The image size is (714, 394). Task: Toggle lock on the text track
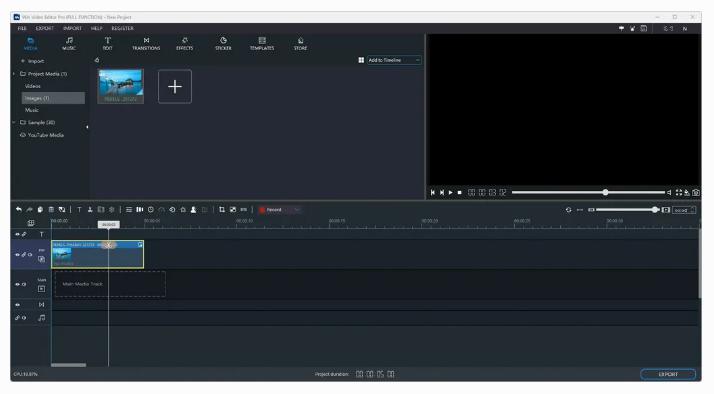point(24,235)
